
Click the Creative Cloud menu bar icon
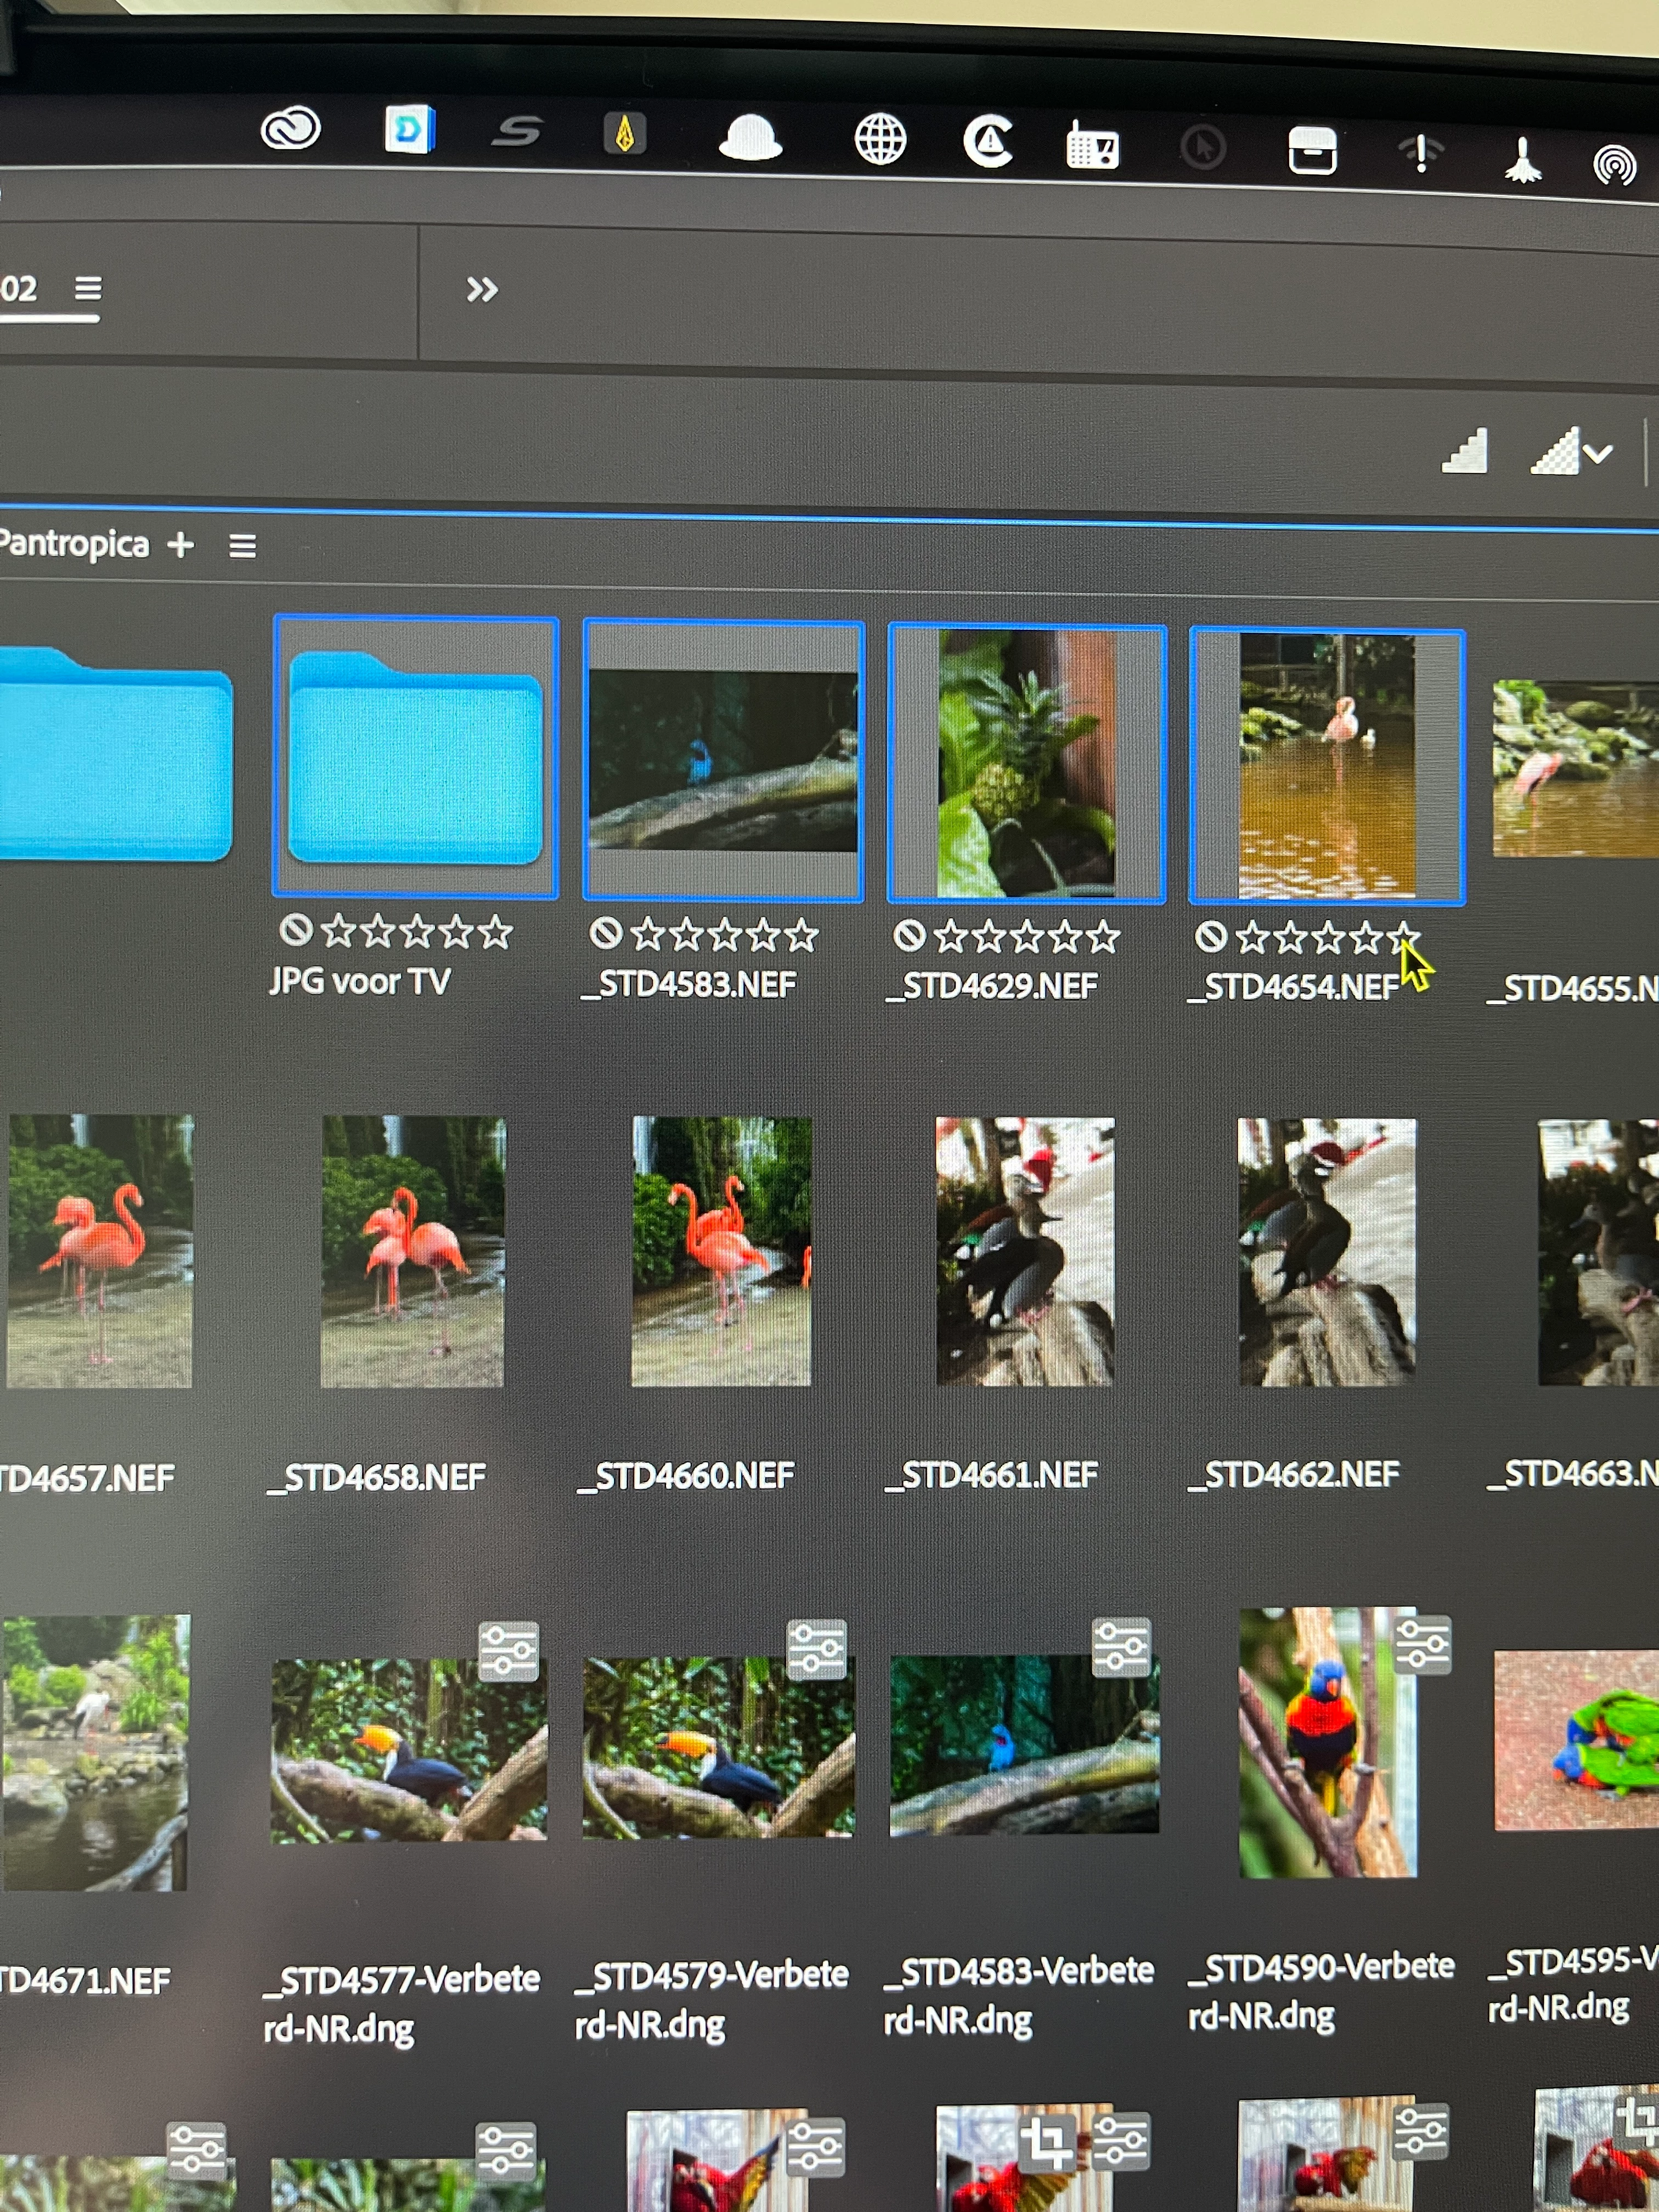pyautogui.click(x=290, y=129)
